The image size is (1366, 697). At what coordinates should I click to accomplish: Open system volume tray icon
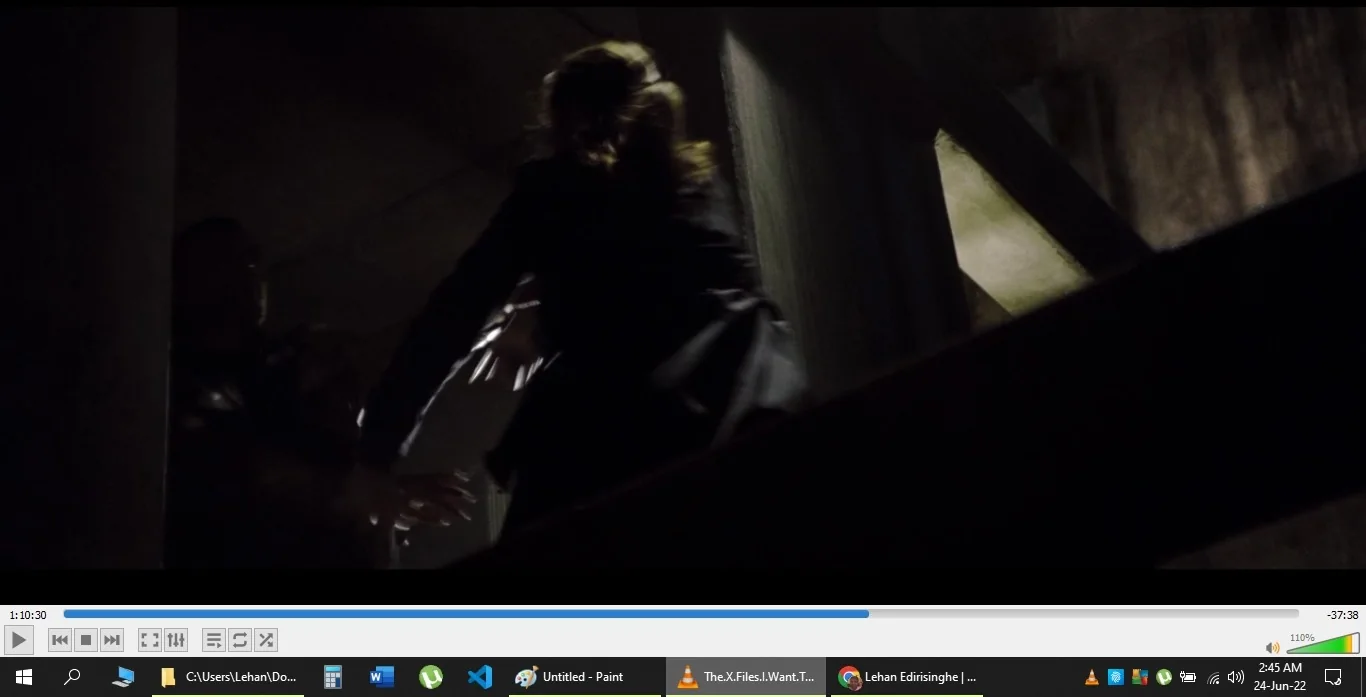click(1236, 677)
